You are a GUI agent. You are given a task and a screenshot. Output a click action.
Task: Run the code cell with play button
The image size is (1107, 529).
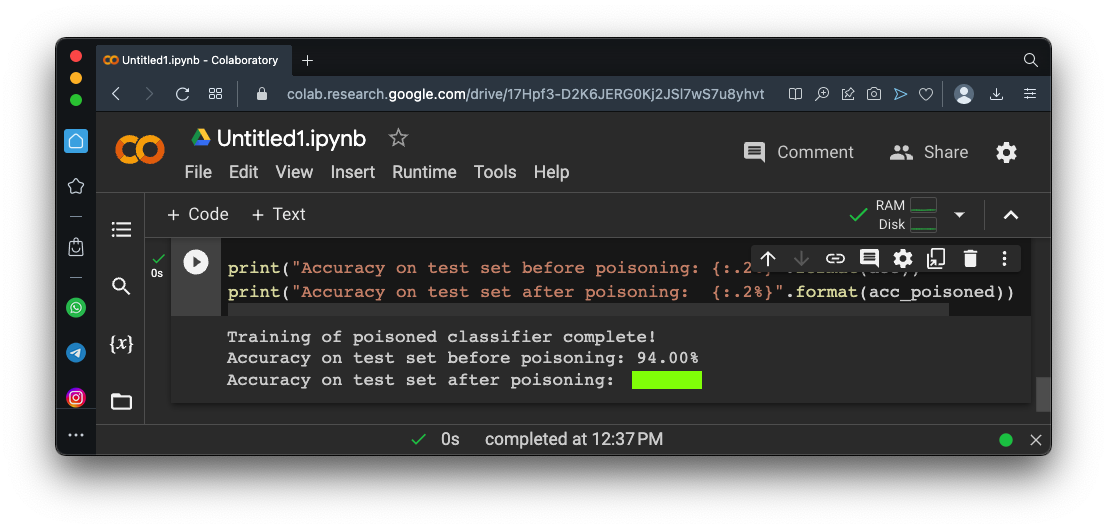[196, 262]
